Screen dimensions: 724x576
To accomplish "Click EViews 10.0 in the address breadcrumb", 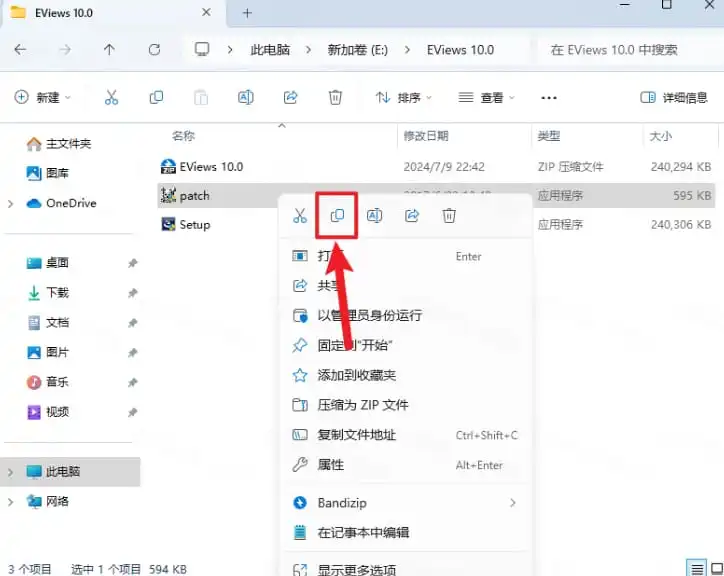I will (x=460, y=49).
